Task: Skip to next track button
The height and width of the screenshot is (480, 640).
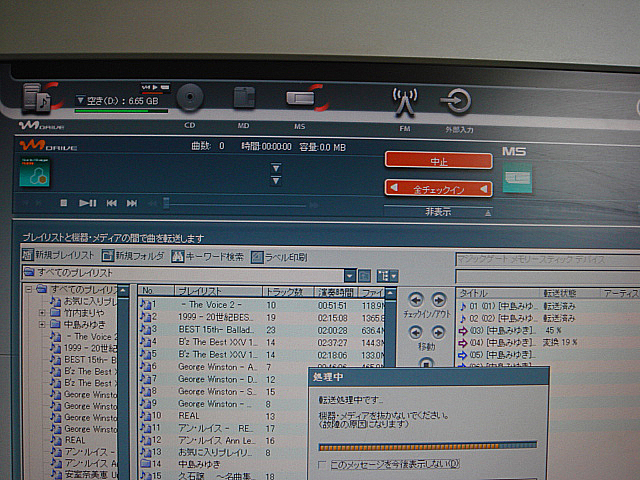Action: click(x=132, y=203)
